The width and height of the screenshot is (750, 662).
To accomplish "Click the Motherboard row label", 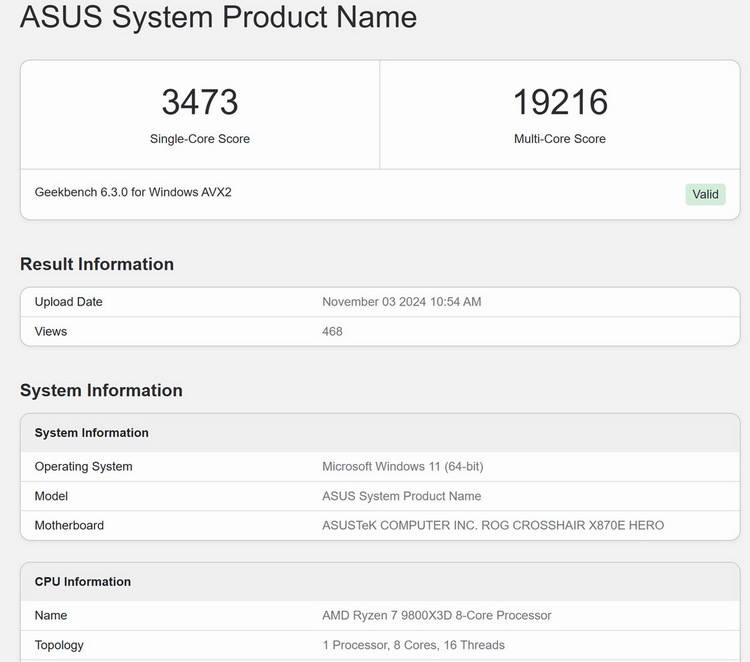I will pos(69,525).
